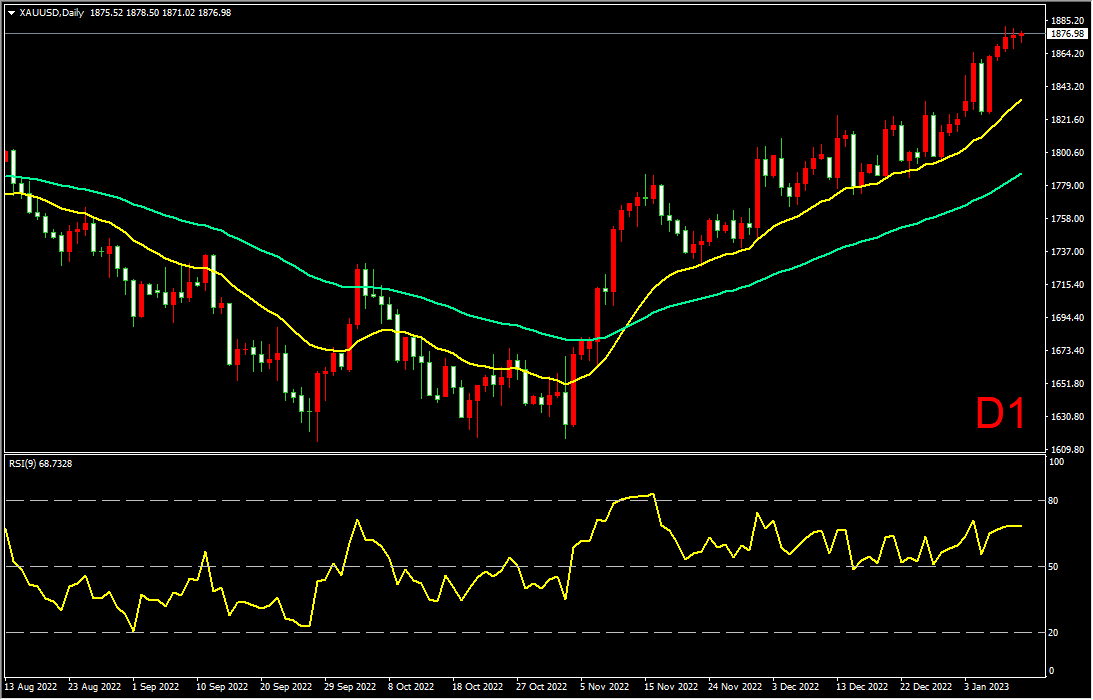
Task: Click the red D1 timeframe label
Action: (1000, 414)
